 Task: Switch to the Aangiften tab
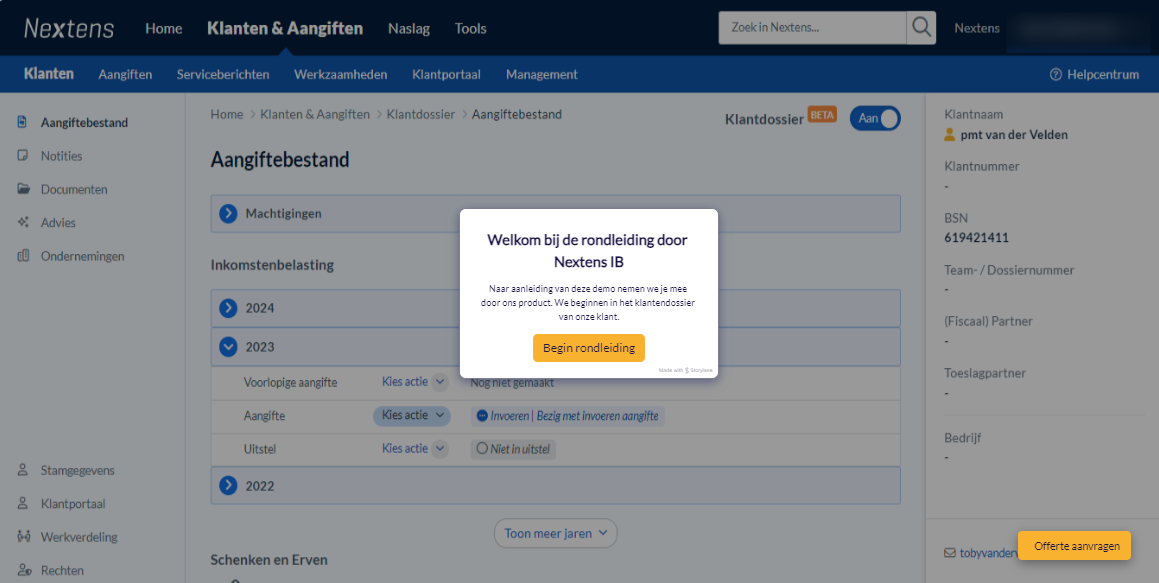pyautogui.click(x=125, y=74)
